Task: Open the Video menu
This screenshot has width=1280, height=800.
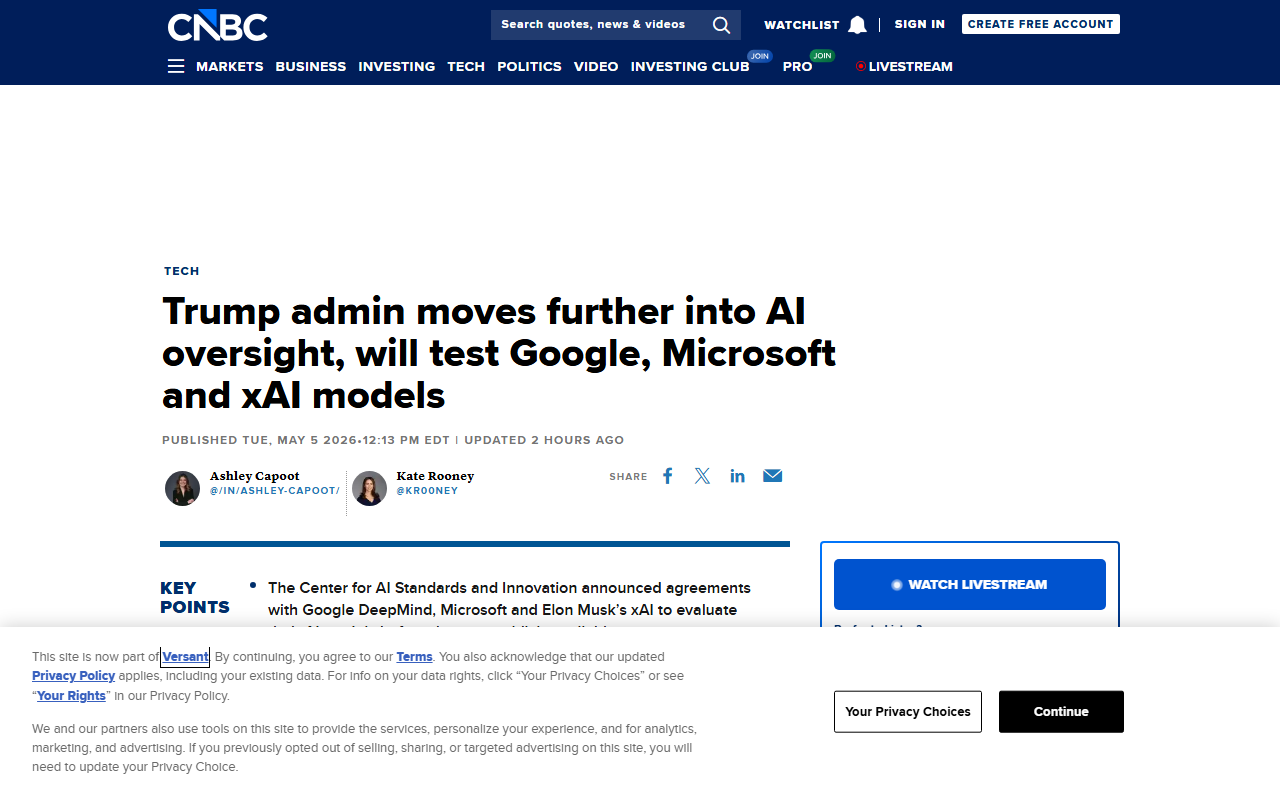Action: point(596,66)
